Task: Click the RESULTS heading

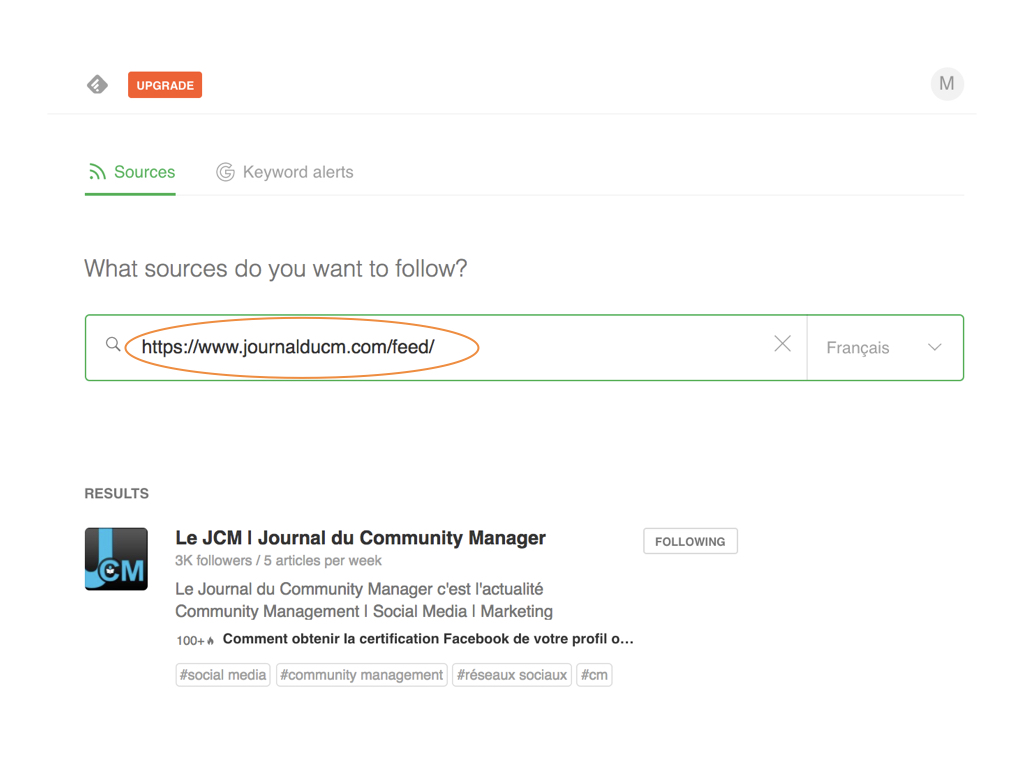Action: pos(117,494)
